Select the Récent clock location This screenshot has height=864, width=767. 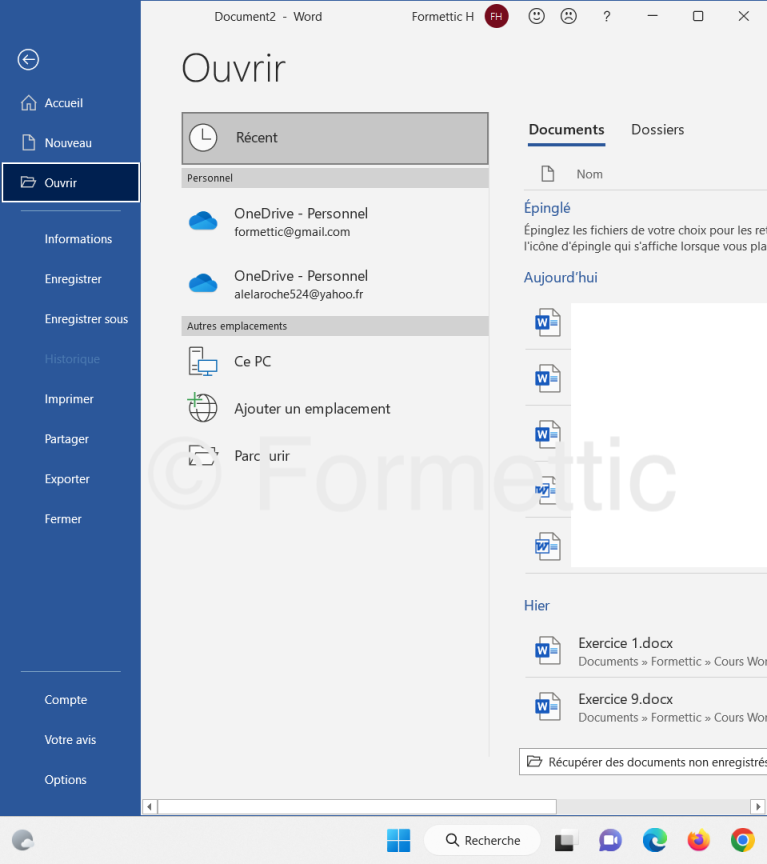[335, 138]
